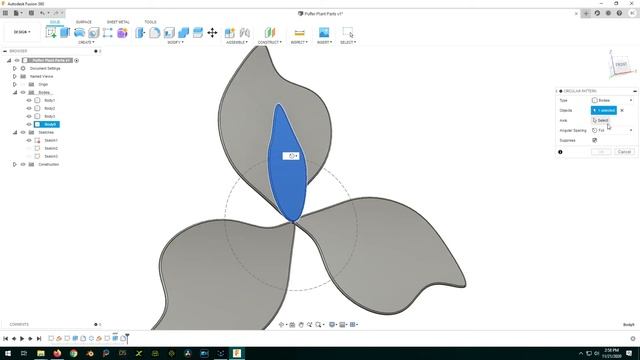Image resolution: width=640 pixels, height=360 pixels.
Task: Open the Windows Start menu
Action: pos(8,353)
